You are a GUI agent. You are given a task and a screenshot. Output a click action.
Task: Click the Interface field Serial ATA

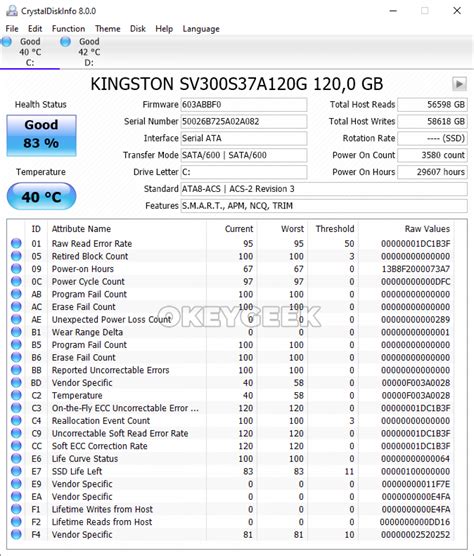244,138
